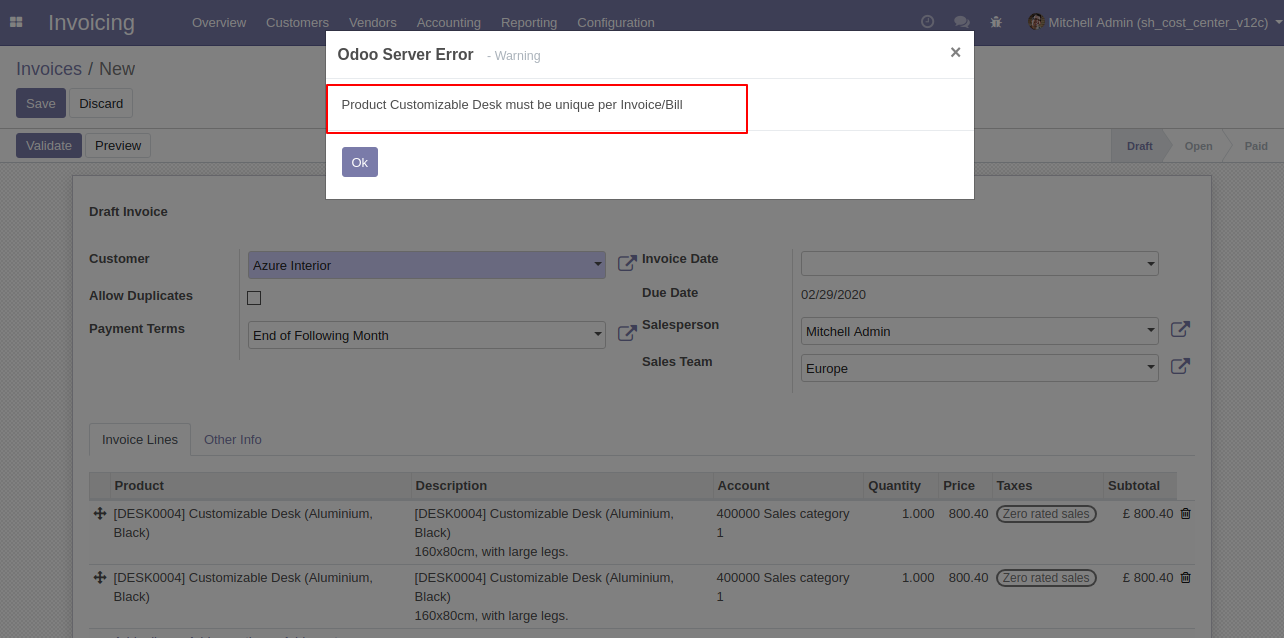
Task: Go to Invoices breadcrumb link
Action: tap(49, 69)
